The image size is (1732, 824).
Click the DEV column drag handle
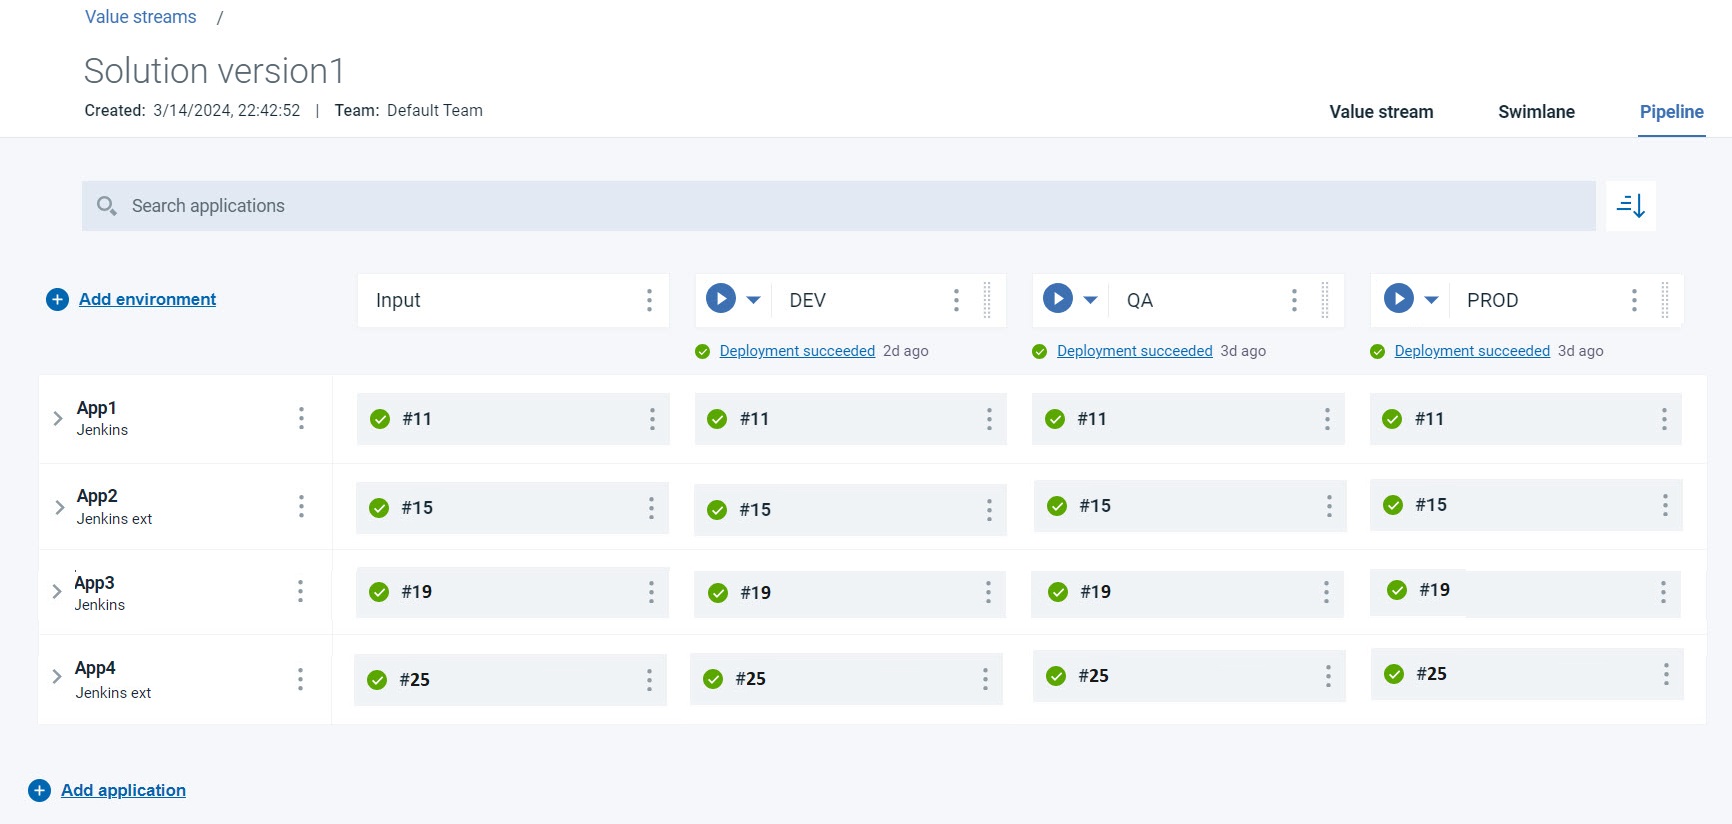[x=987, y=300]
